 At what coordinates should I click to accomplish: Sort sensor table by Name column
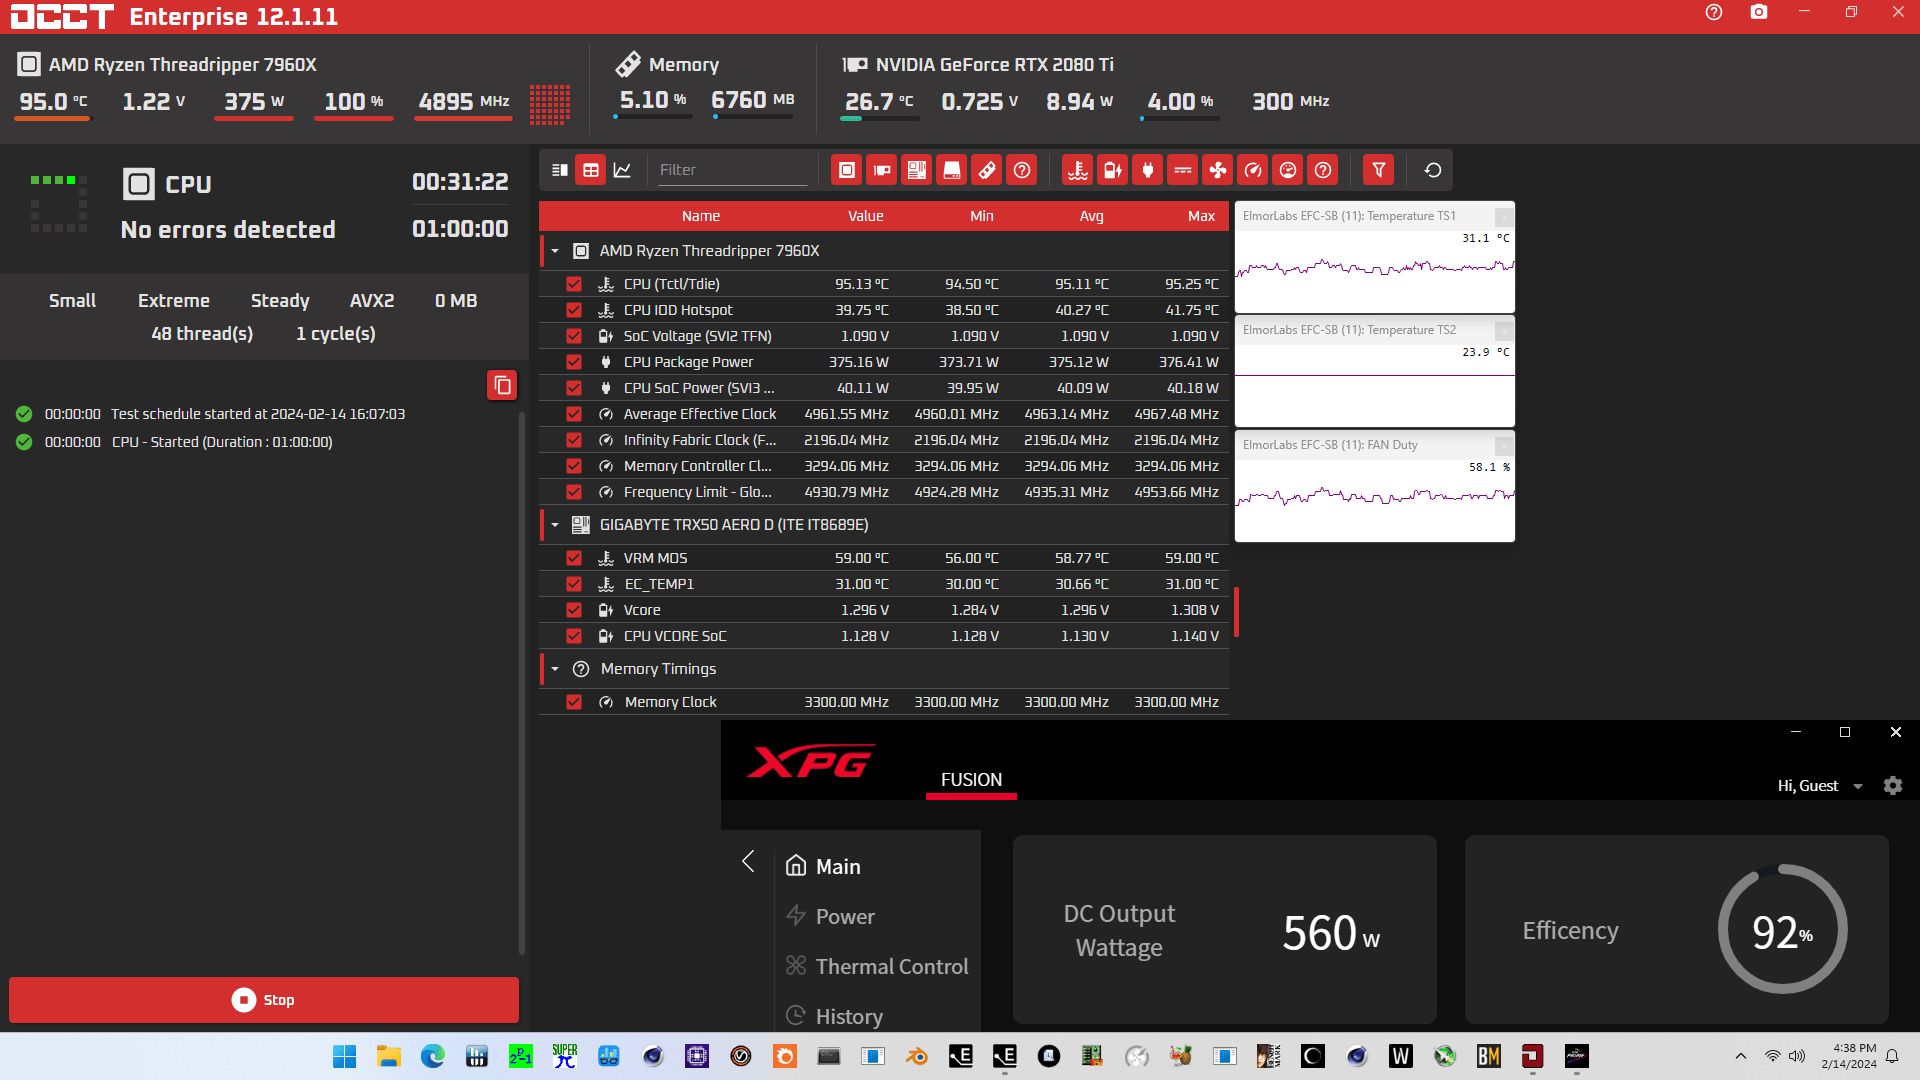[x=701, y=216]
